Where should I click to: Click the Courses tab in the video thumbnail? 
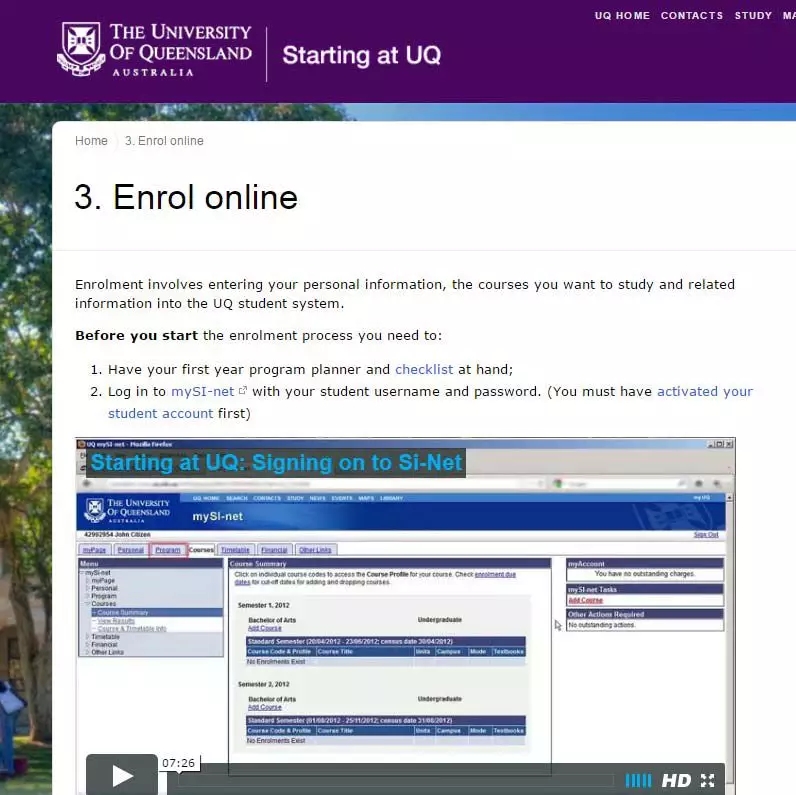201,550
